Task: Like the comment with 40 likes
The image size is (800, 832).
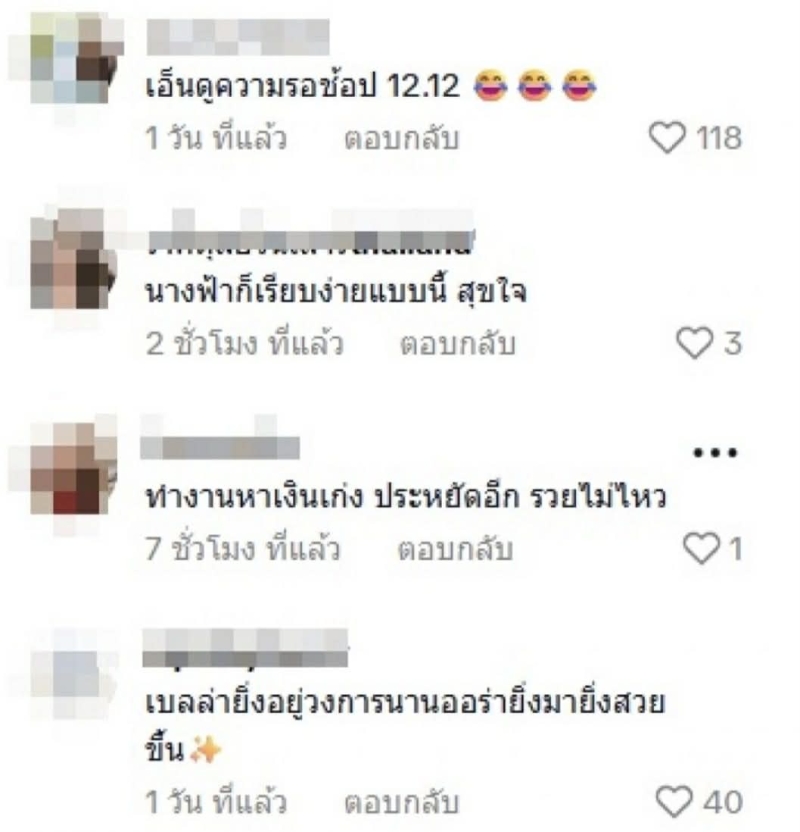Action: point(674,802)
